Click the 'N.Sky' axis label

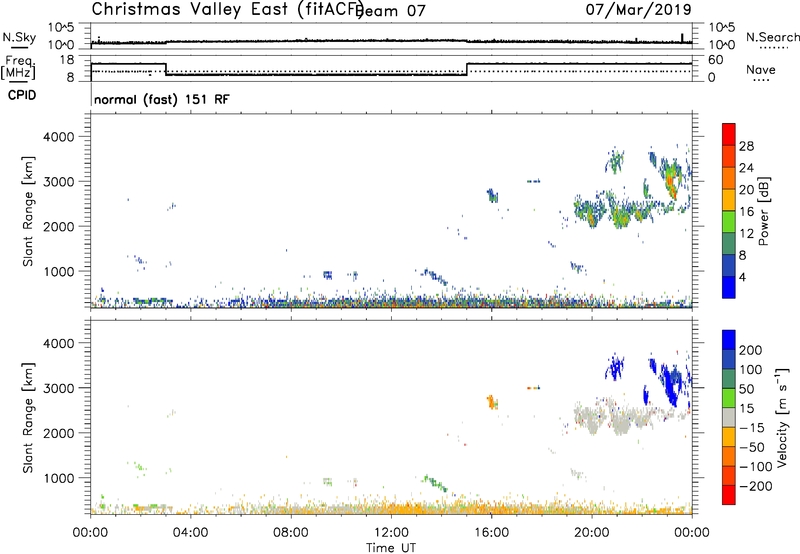[19, 37]
